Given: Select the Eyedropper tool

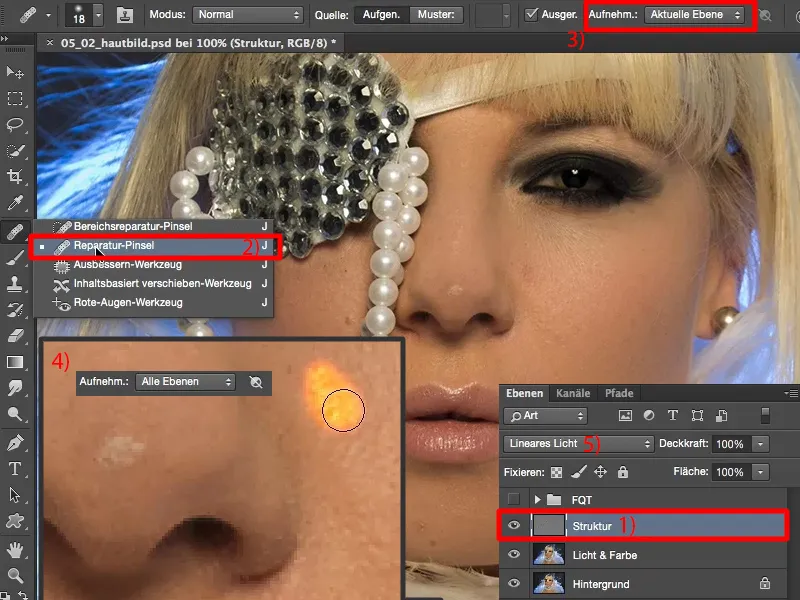Looking at the screenshot, I should click(15, 204).
